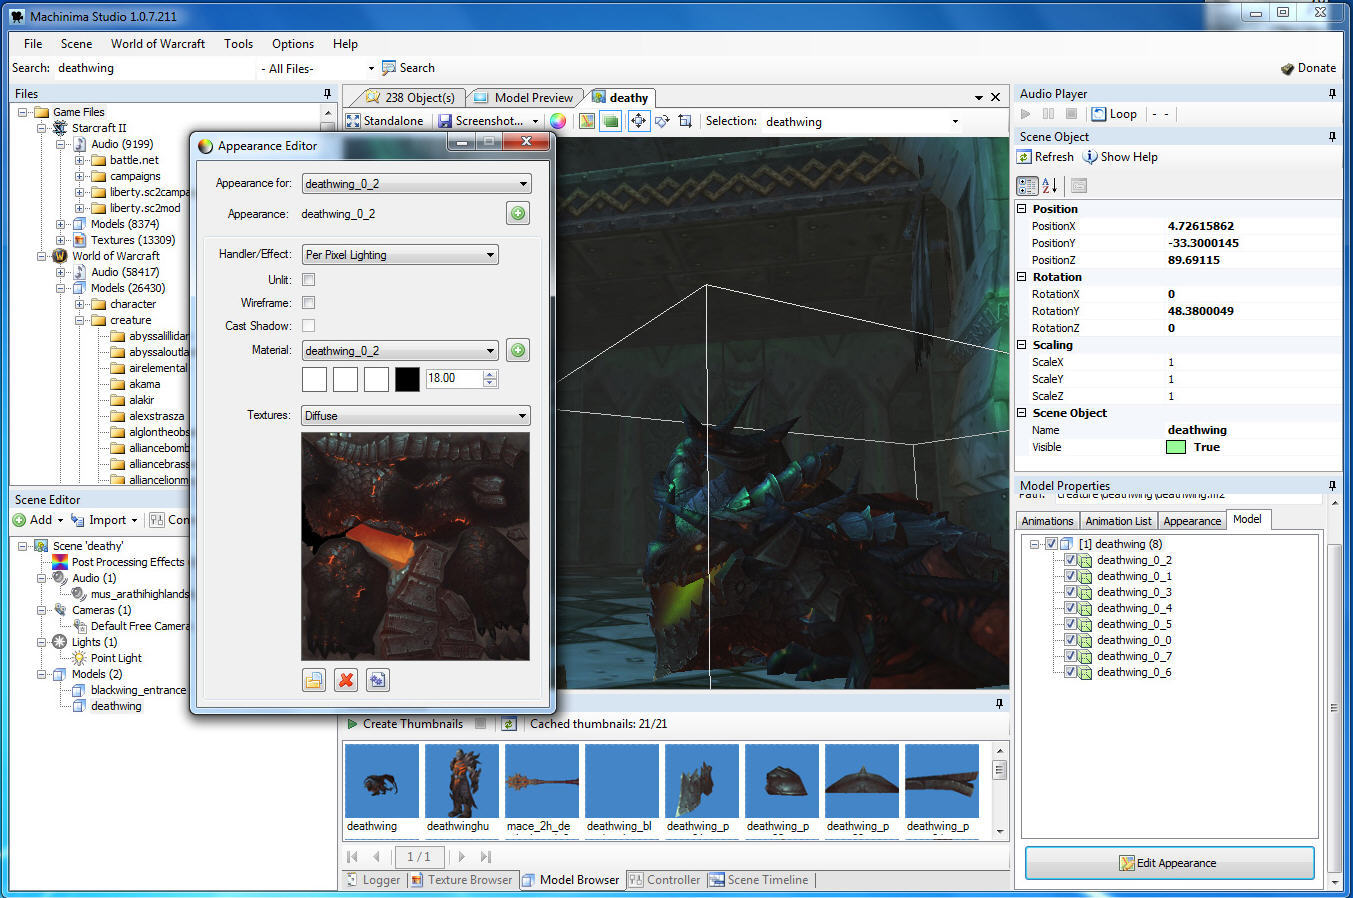Open the File menu
The image size is (1353, 898).
coord(33,44)
